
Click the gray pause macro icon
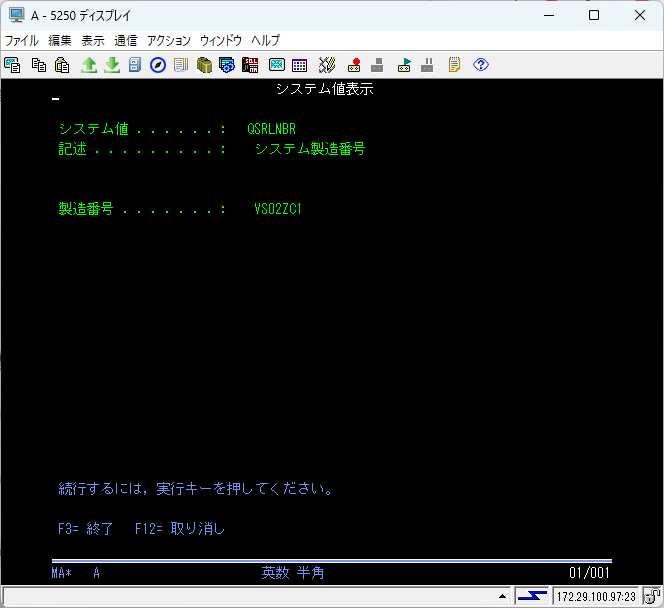(x=427, y=65)
